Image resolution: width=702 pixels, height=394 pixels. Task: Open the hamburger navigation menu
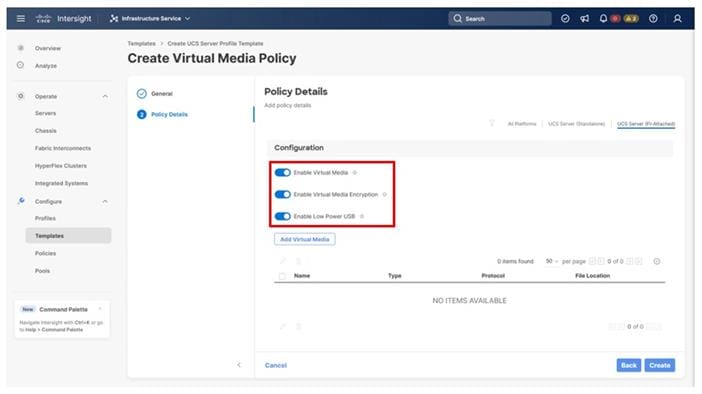coord(21,18)
